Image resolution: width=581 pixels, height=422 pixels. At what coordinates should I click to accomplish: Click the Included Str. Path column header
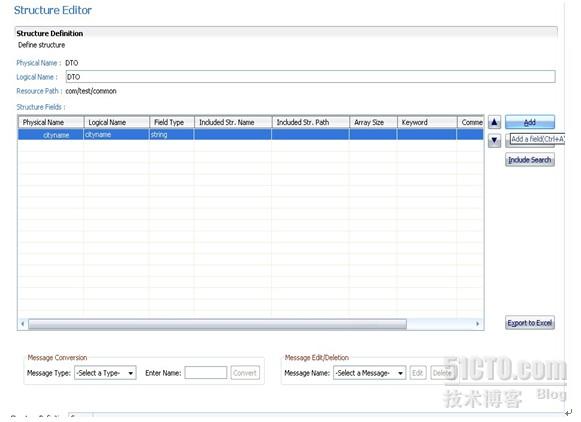311,122
